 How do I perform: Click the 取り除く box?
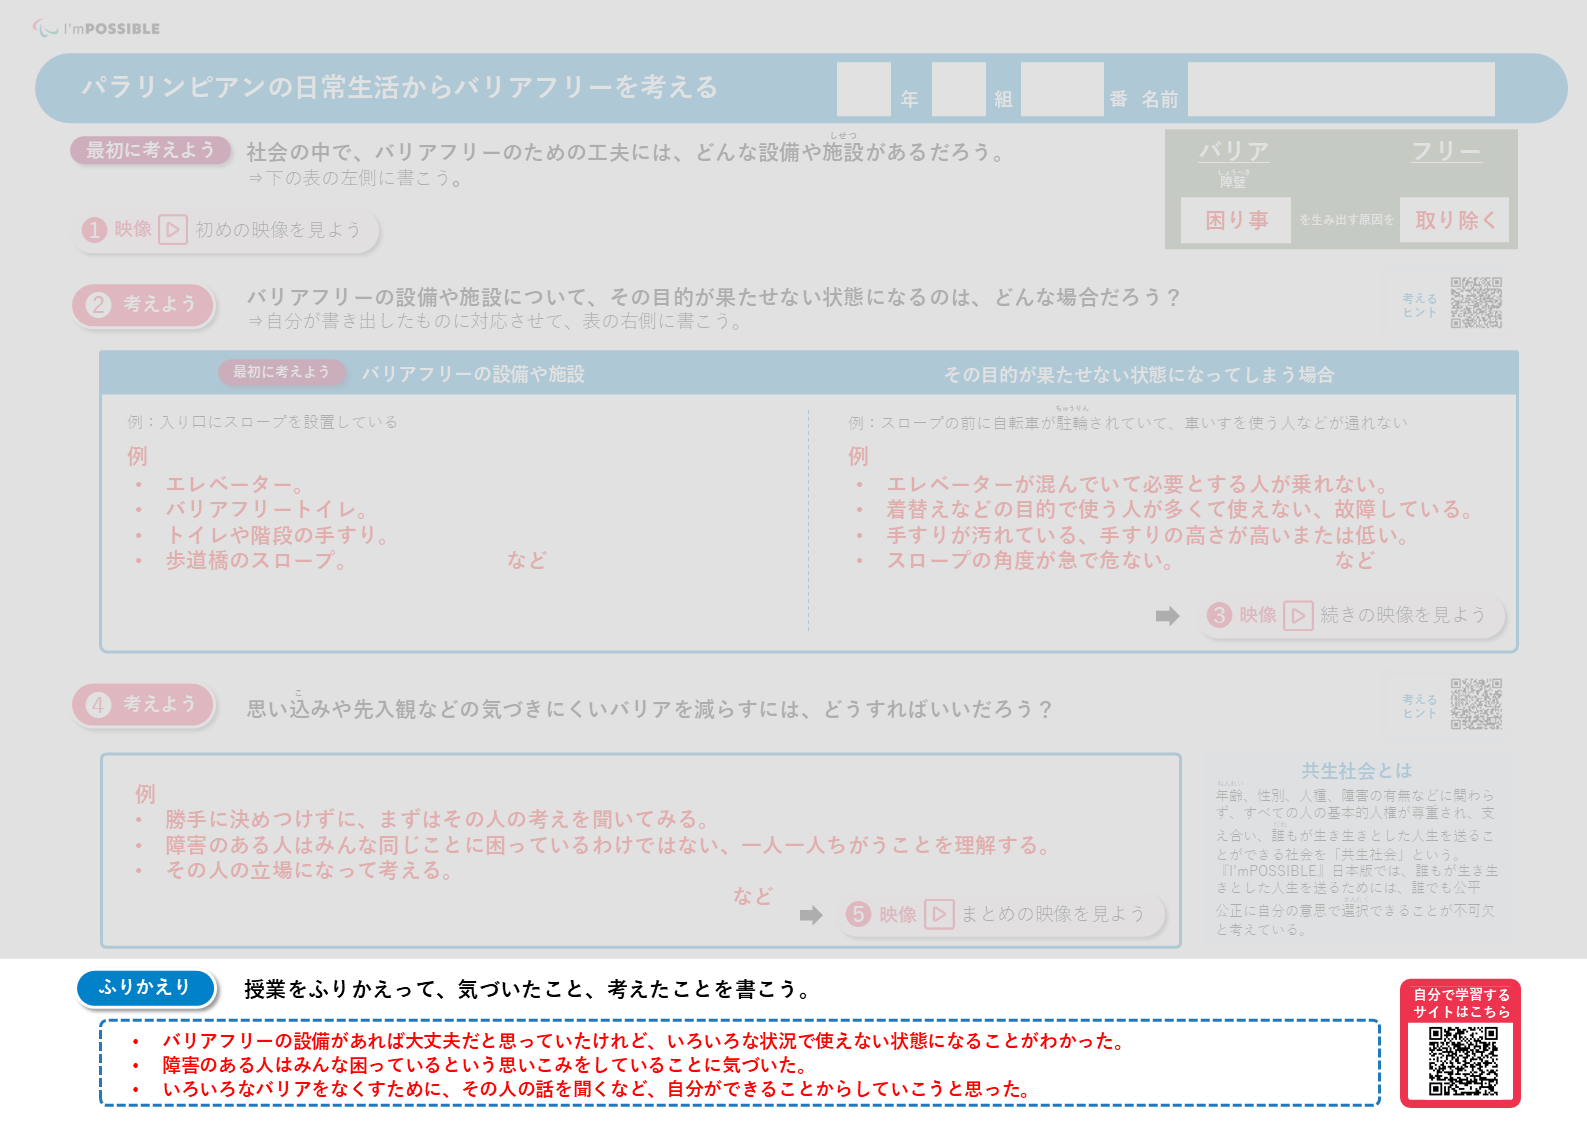pyautogui.click(x=1454, y=220)
